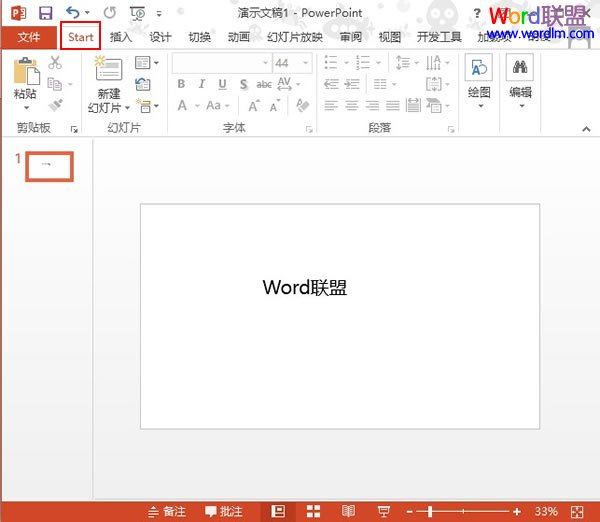Select Normal view in status bar
This screenshot has width=600, height=522.
coord(278,511)
